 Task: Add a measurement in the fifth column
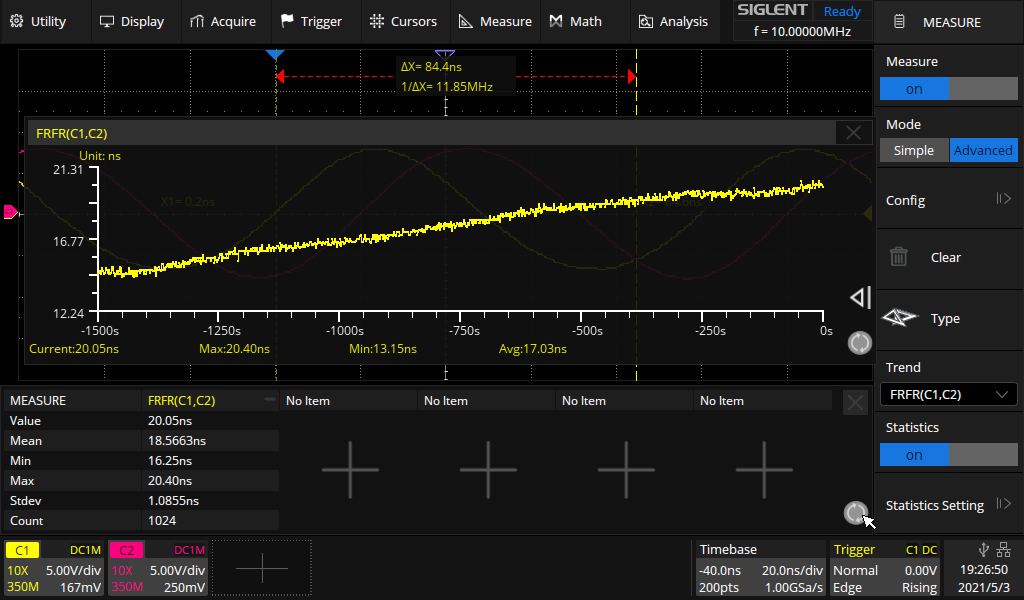(x=764, y=469)
